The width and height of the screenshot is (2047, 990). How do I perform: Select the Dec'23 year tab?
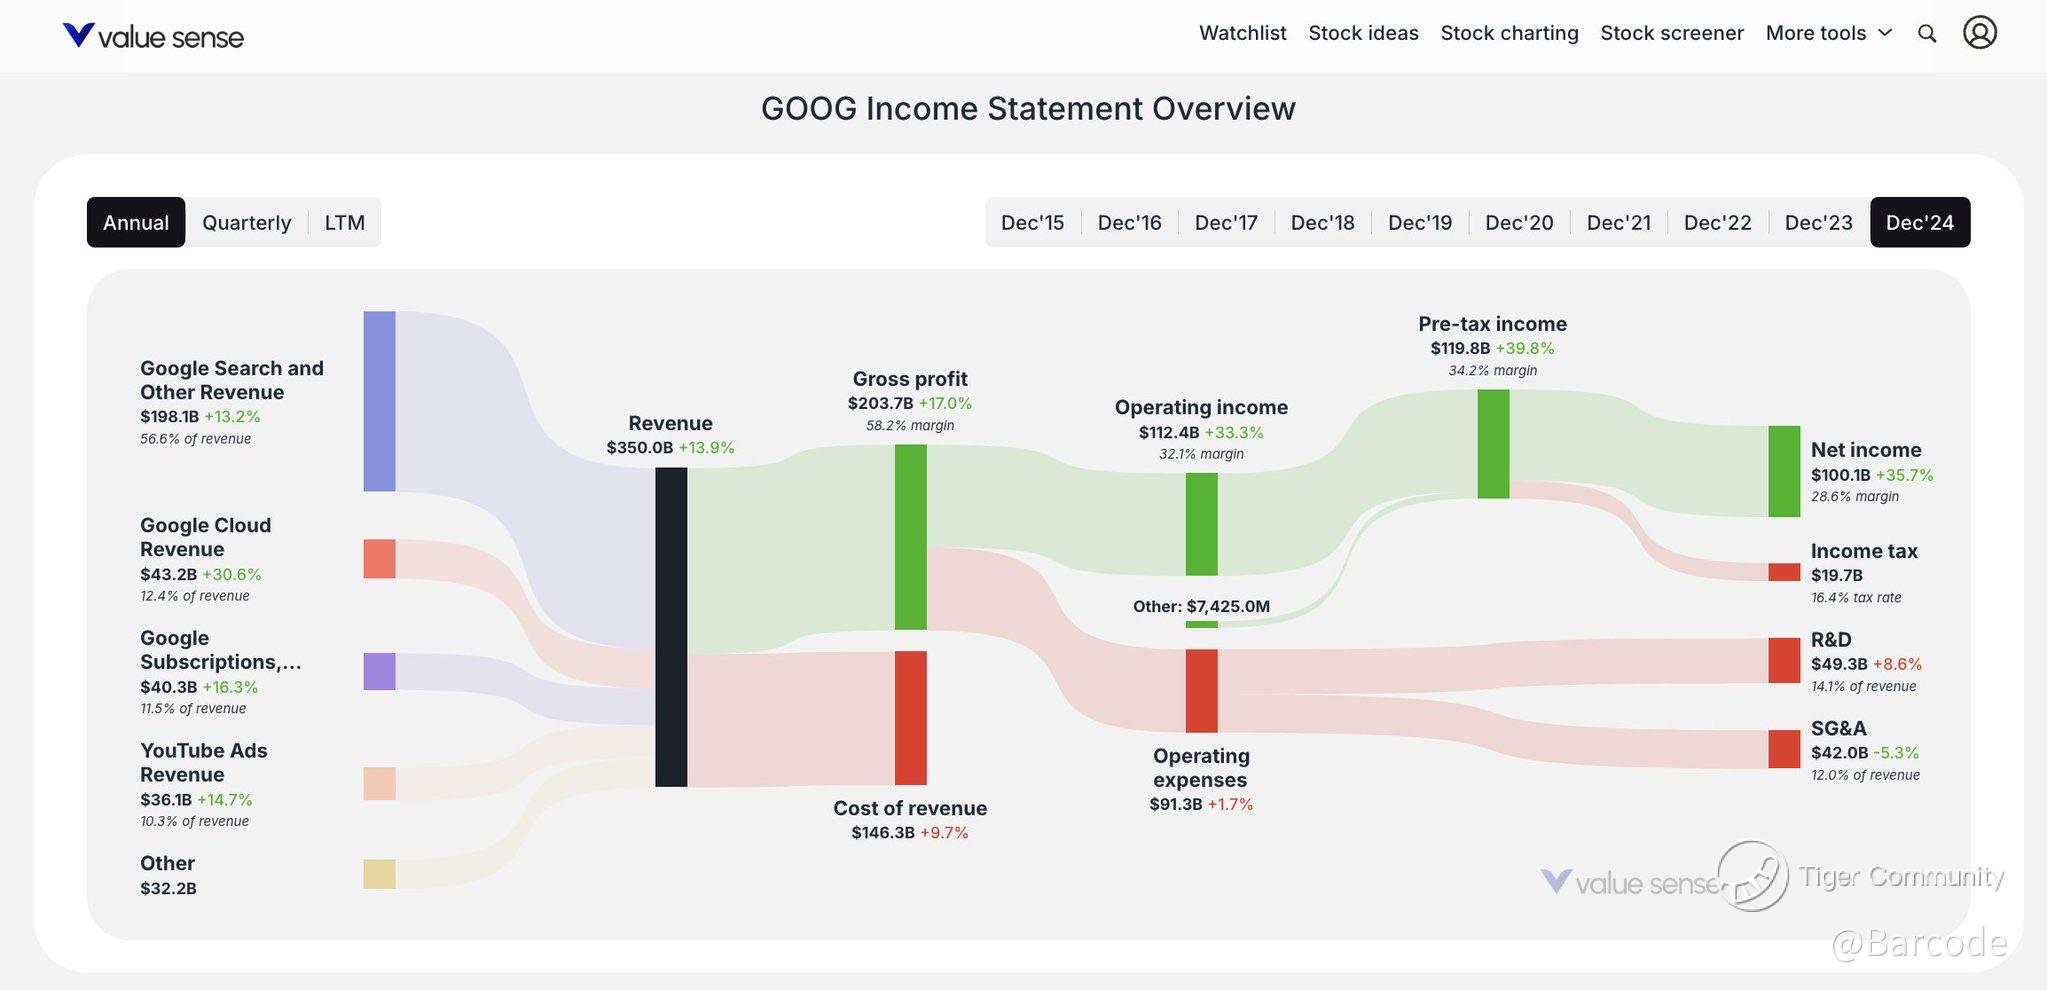[x=1819, y=222]
